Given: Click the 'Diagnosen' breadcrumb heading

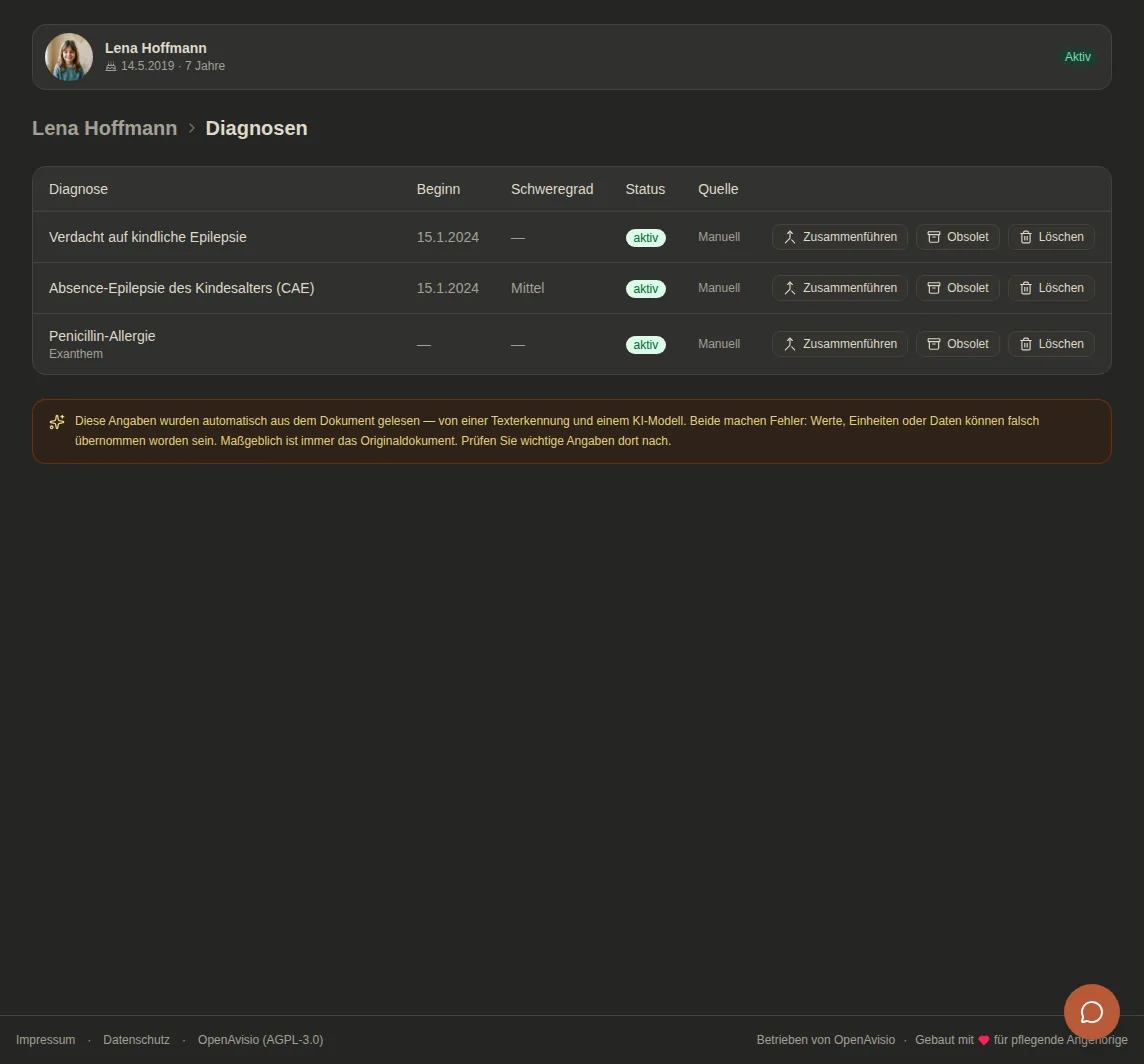Looking at the screenshot, I should (x=256, y=128).
